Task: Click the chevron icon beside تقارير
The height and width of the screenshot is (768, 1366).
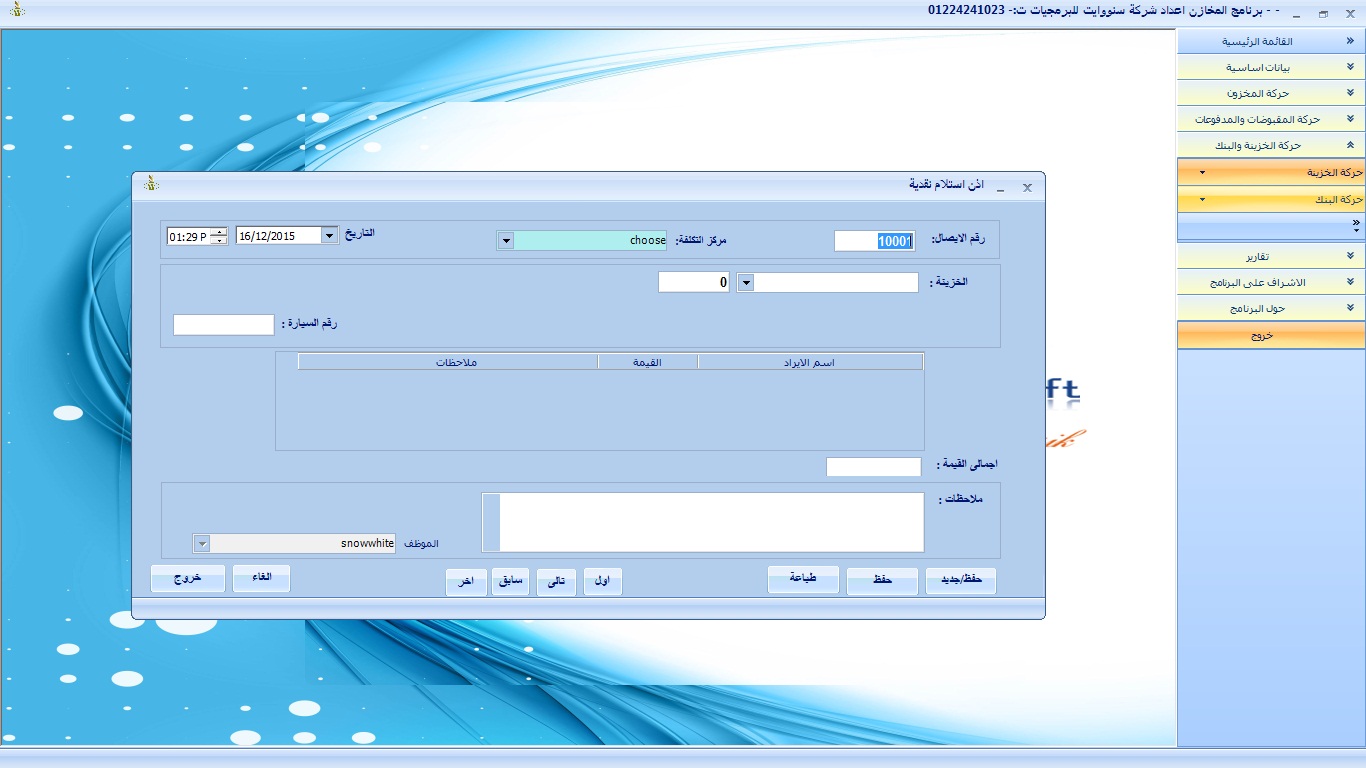Action: [x=1350, y=256]
